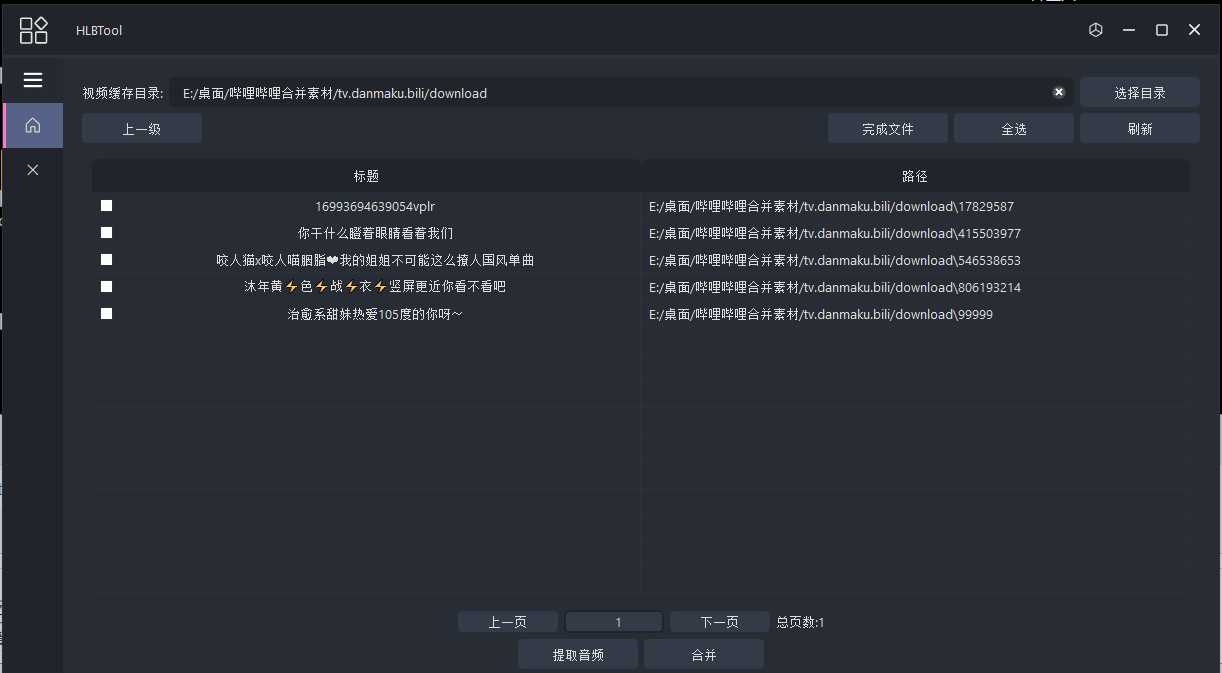1222x673 pixels.
Task: Select the Home icon in the sidebar
Action: point(33,125)
